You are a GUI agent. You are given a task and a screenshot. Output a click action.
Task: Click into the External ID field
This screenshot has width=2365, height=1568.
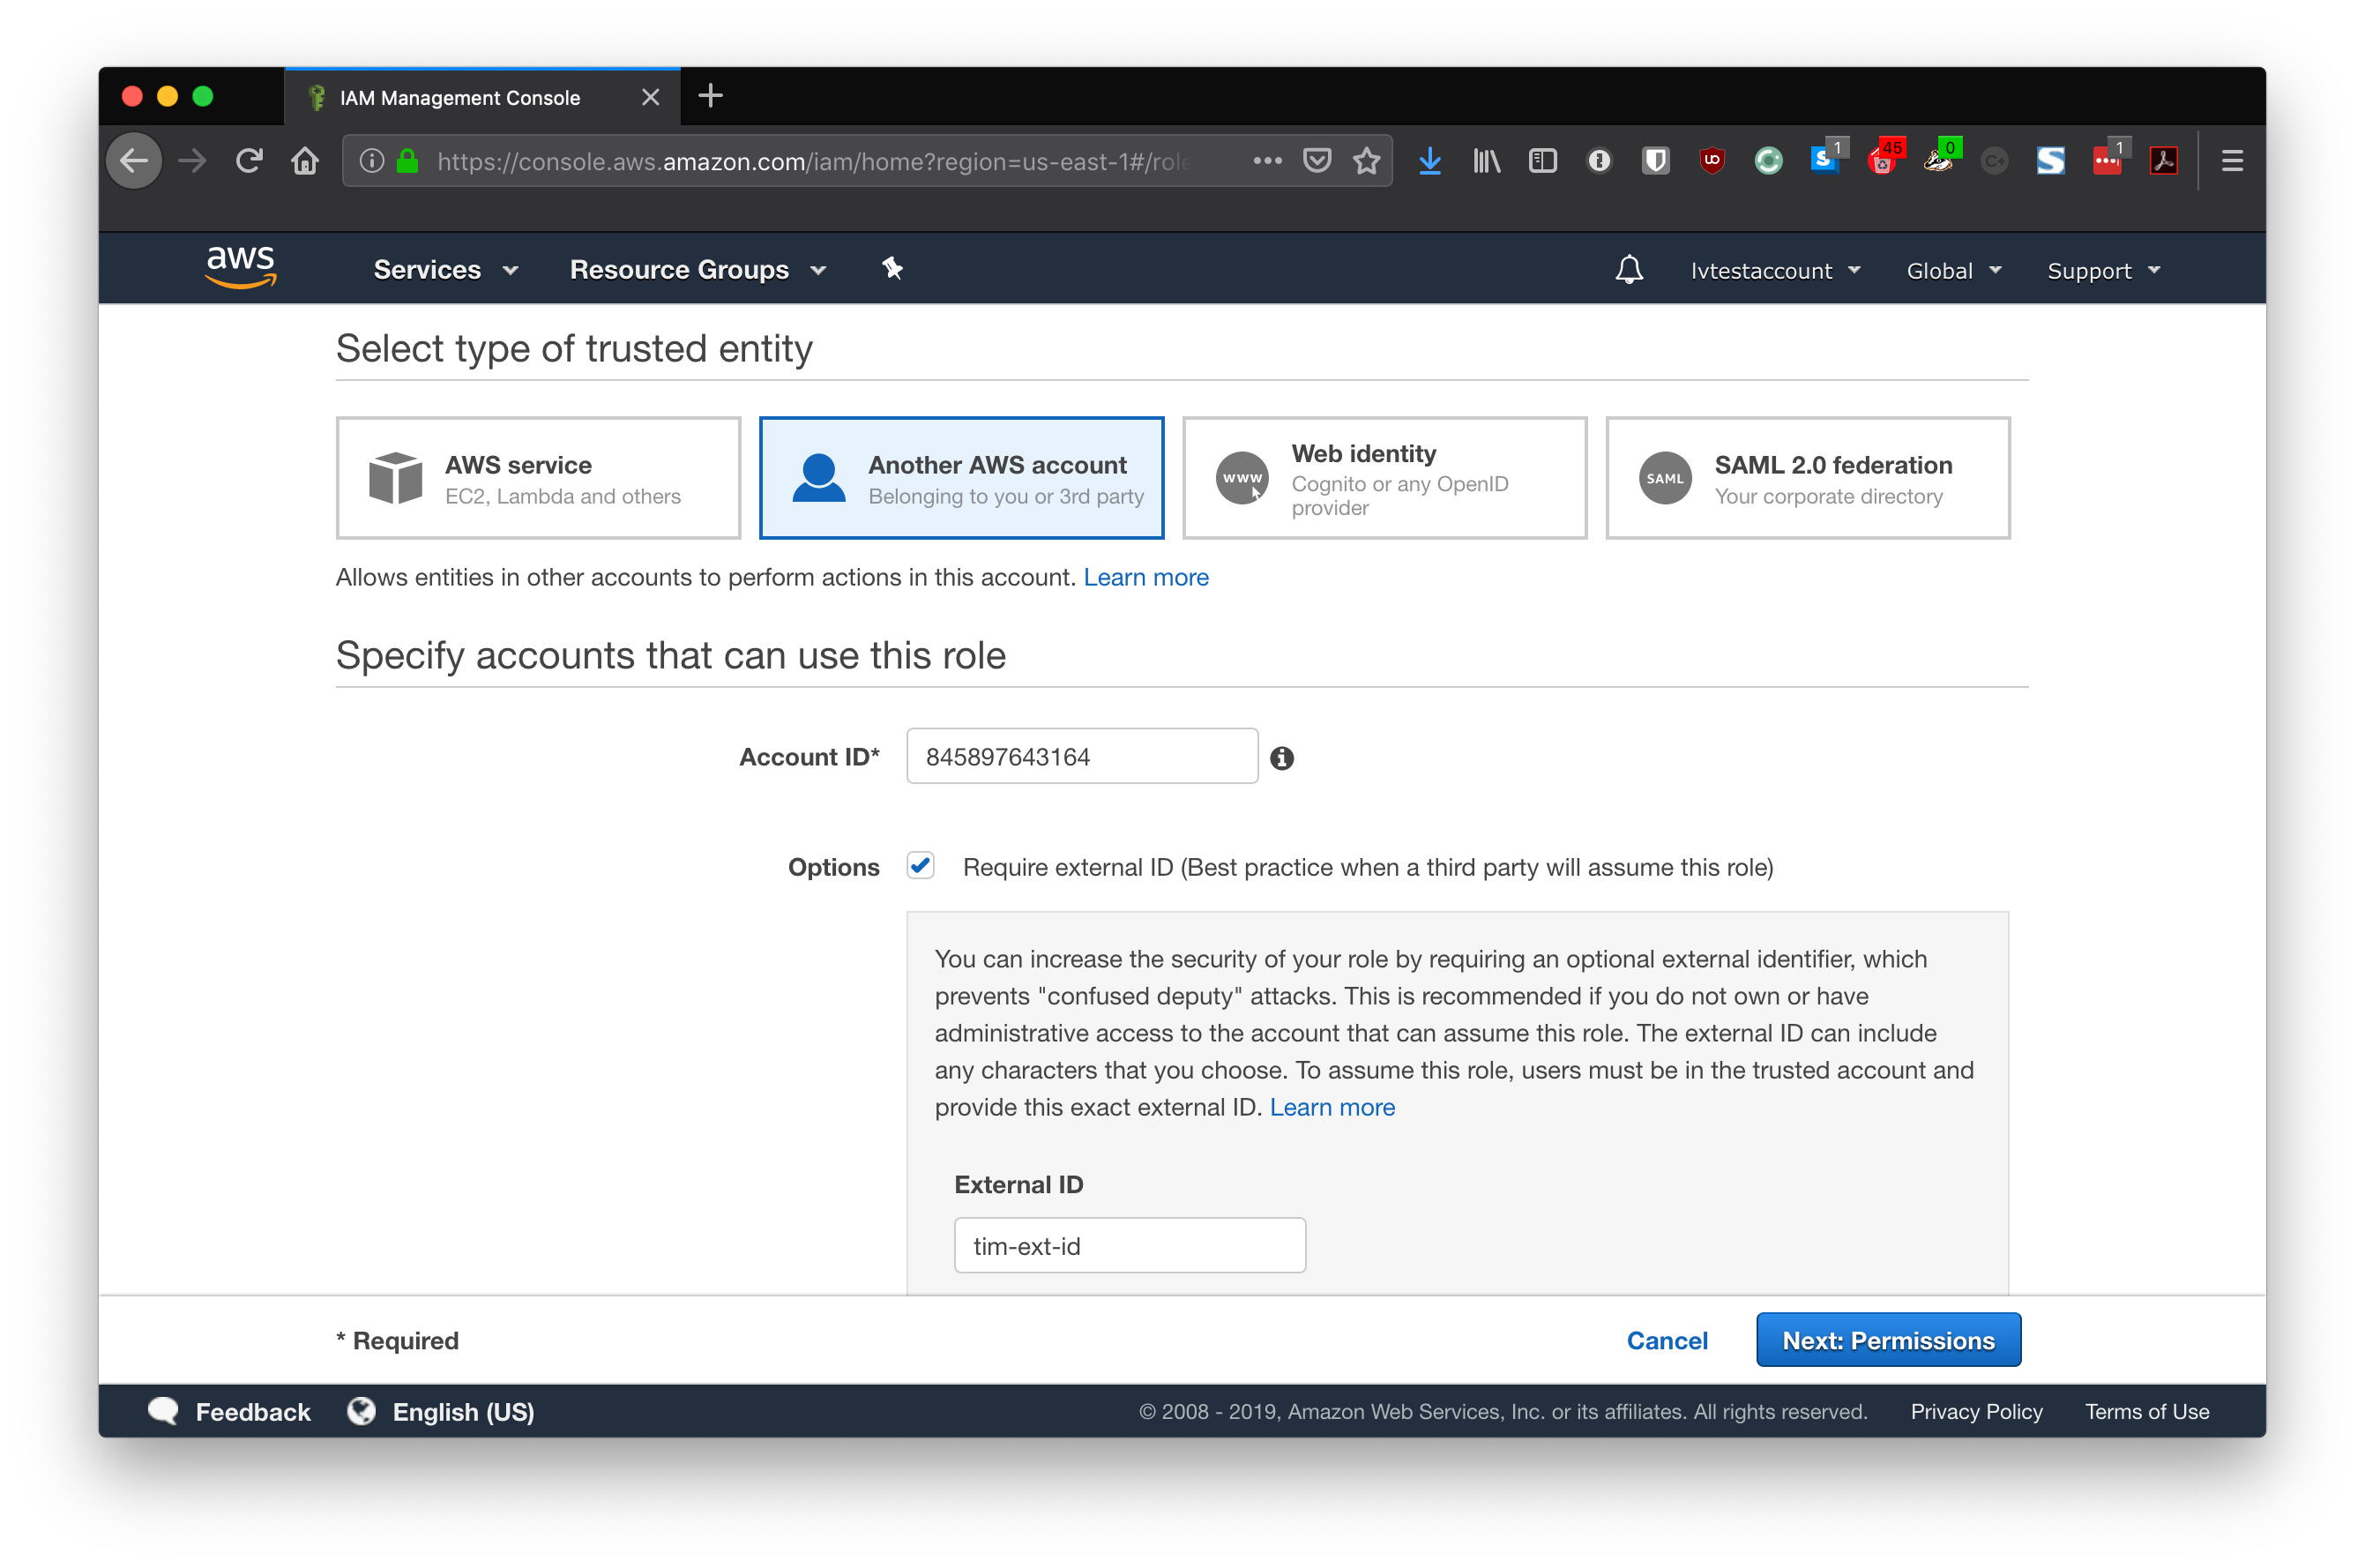point(1130,1245)
